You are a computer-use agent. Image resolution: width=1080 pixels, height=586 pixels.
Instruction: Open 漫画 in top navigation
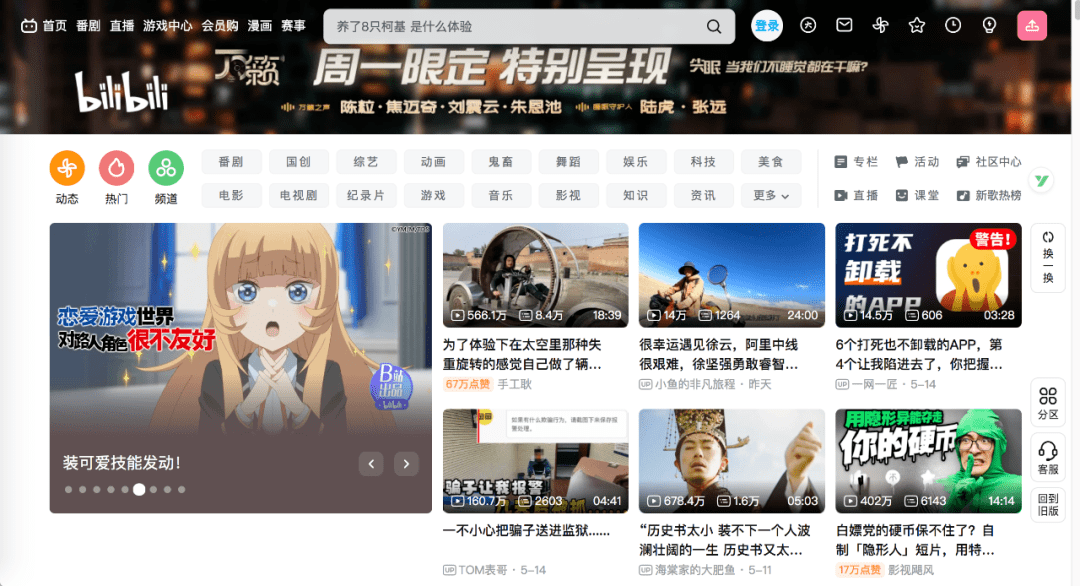pos(260,26)
